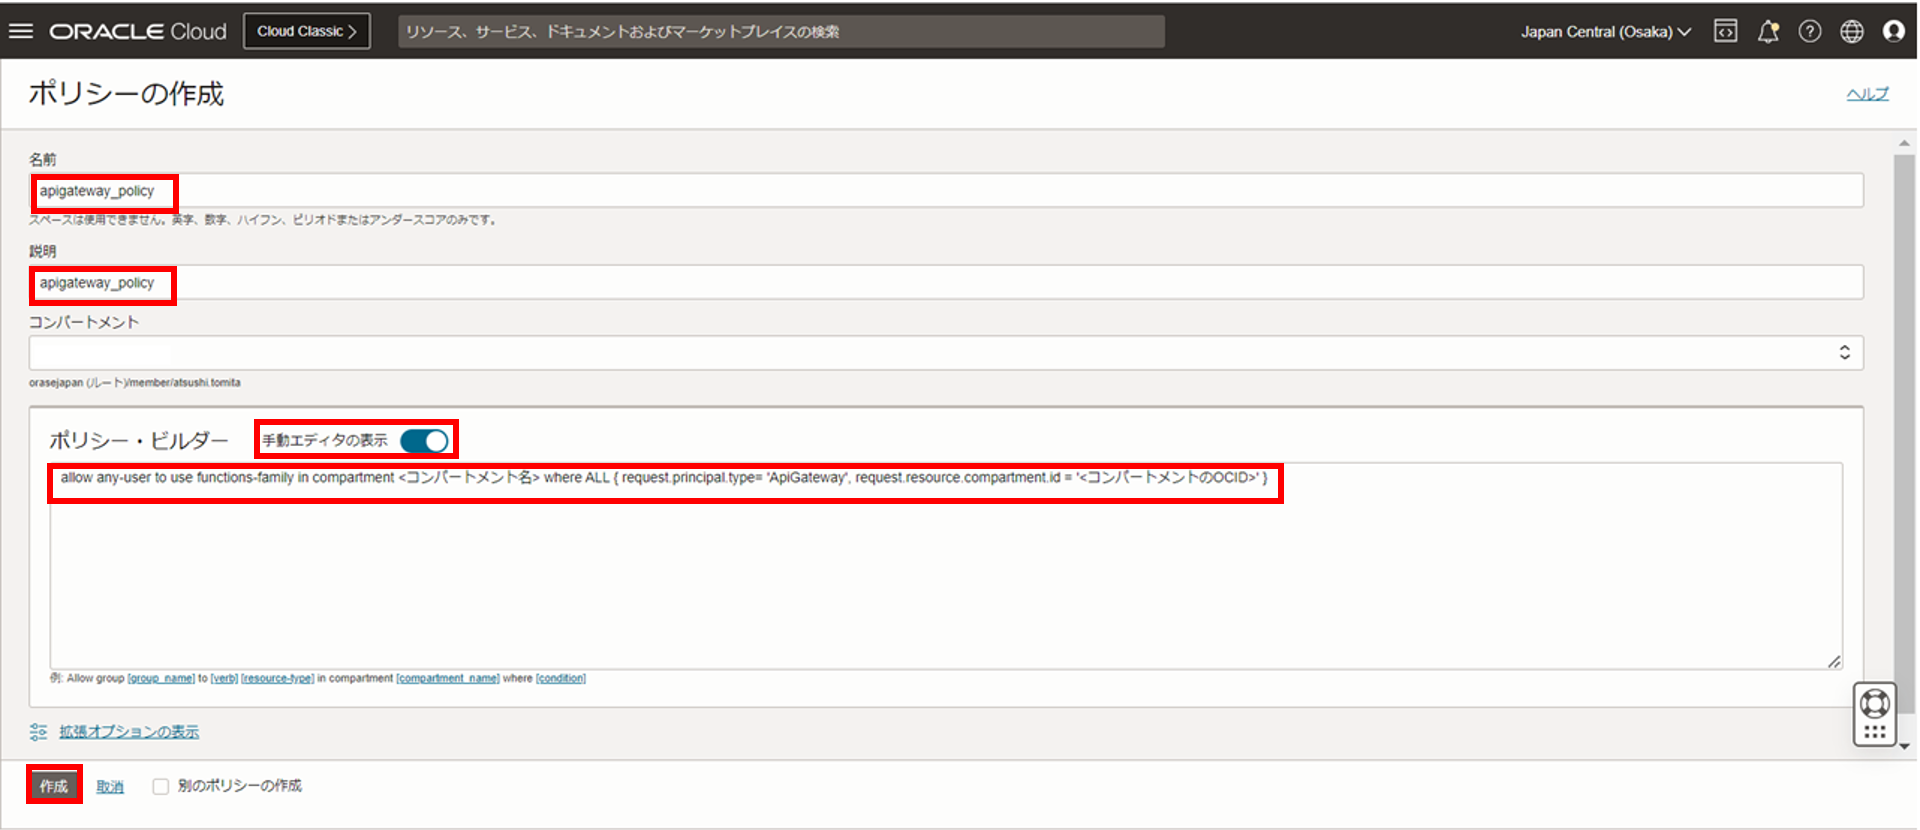Image resolution: width=1920 pixels, height=830 pixels.
Task: Open the hamburger navigation menu
Action: [x=20, y=31]
